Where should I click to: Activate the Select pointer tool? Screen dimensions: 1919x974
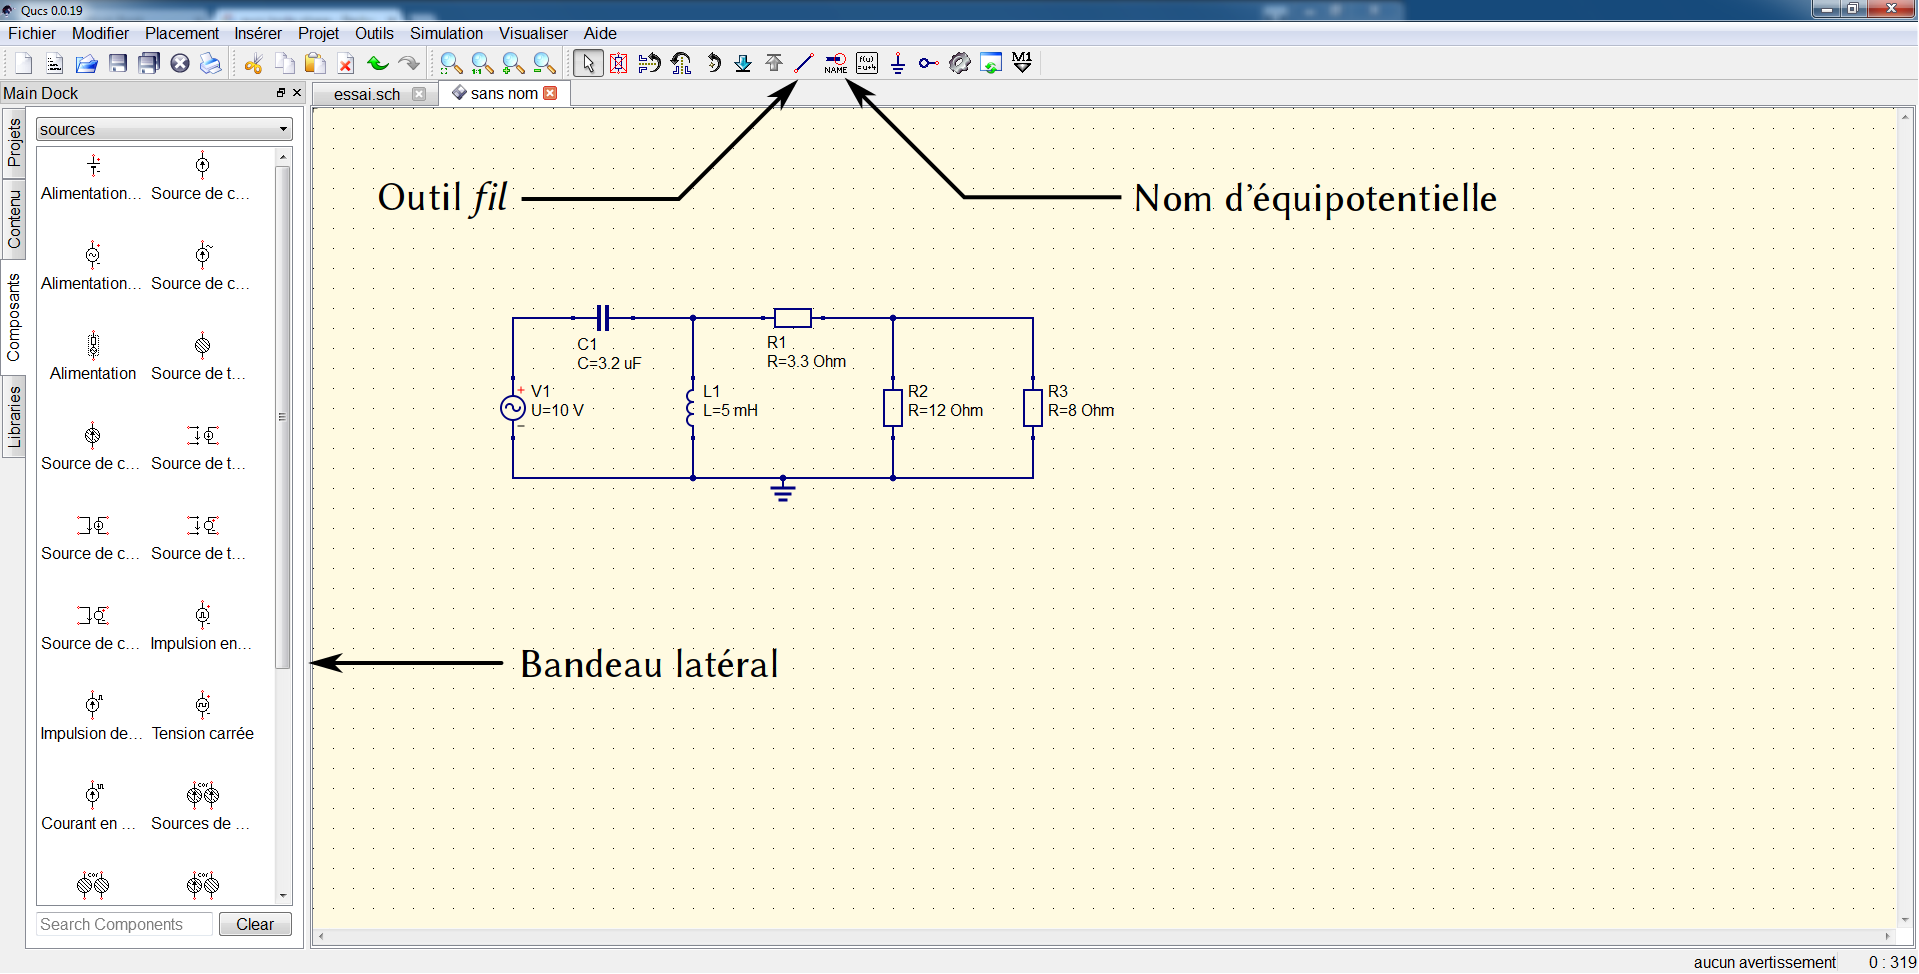tap(588, 64)
